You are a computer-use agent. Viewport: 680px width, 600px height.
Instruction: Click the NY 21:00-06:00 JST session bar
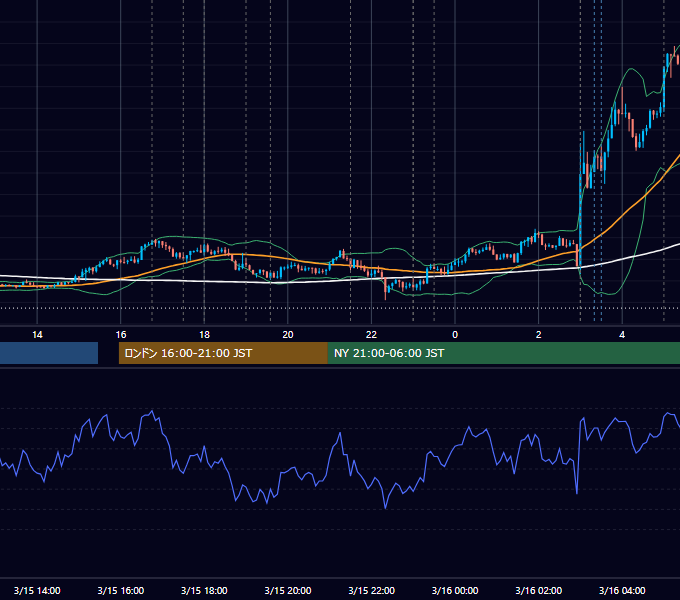(503, 353)
